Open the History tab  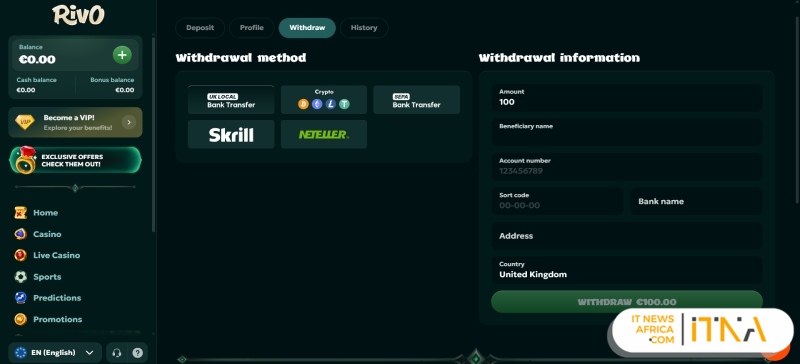pos(364,28)
